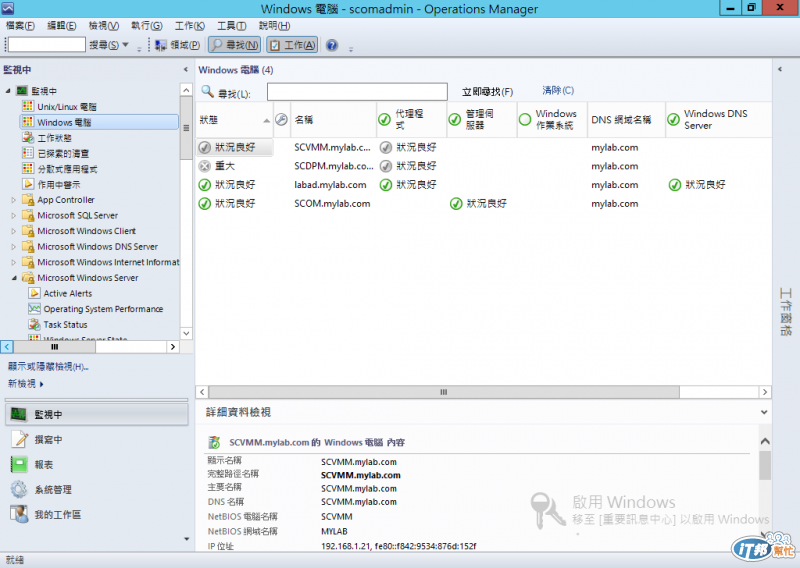
Task: Open the 工作狀態 task status view
Action: pyautogui.click(x=55, y=138)
